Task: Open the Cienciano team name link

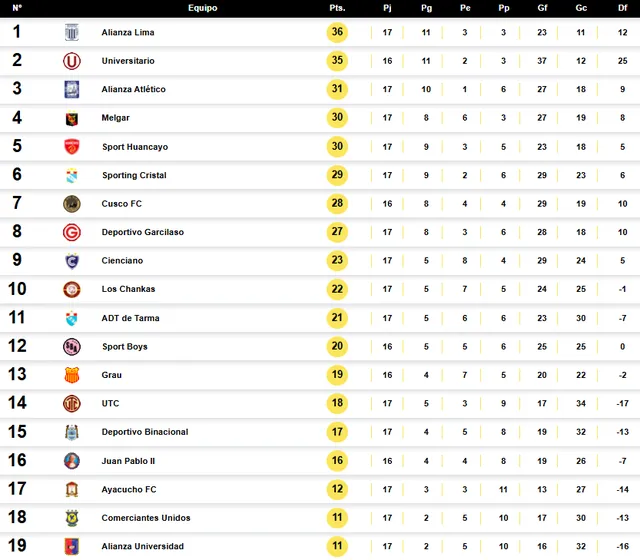Action: (122, 260)
